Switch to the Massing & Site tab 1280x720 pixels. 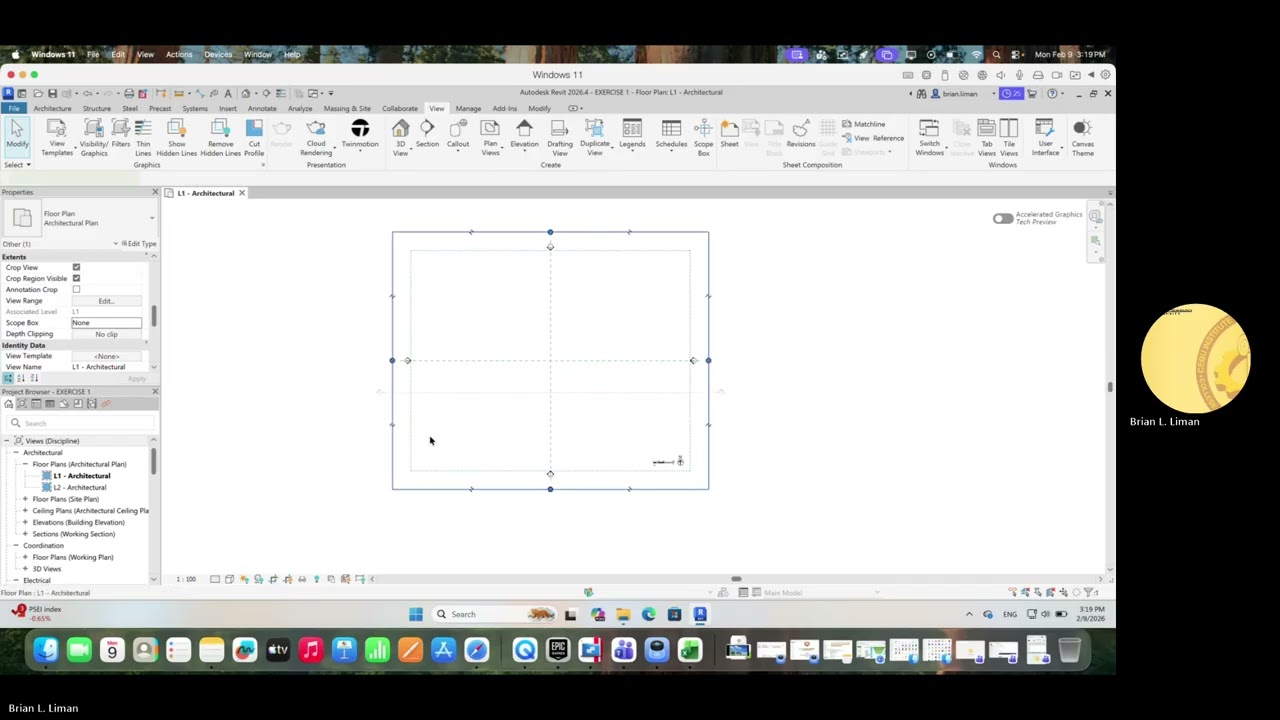[347, 108]
